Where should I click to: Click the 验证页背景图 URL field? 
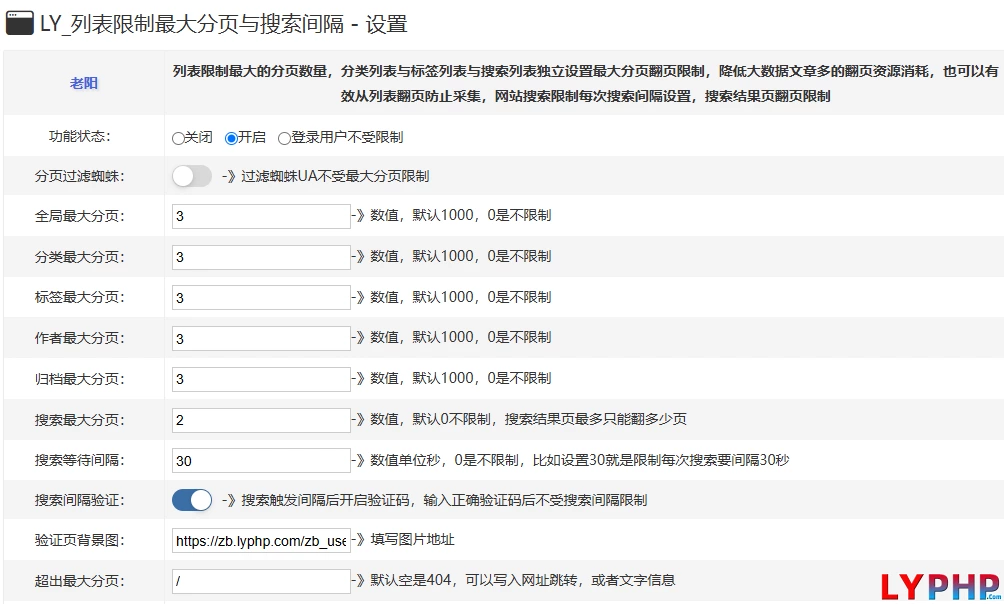pos(261,541)
